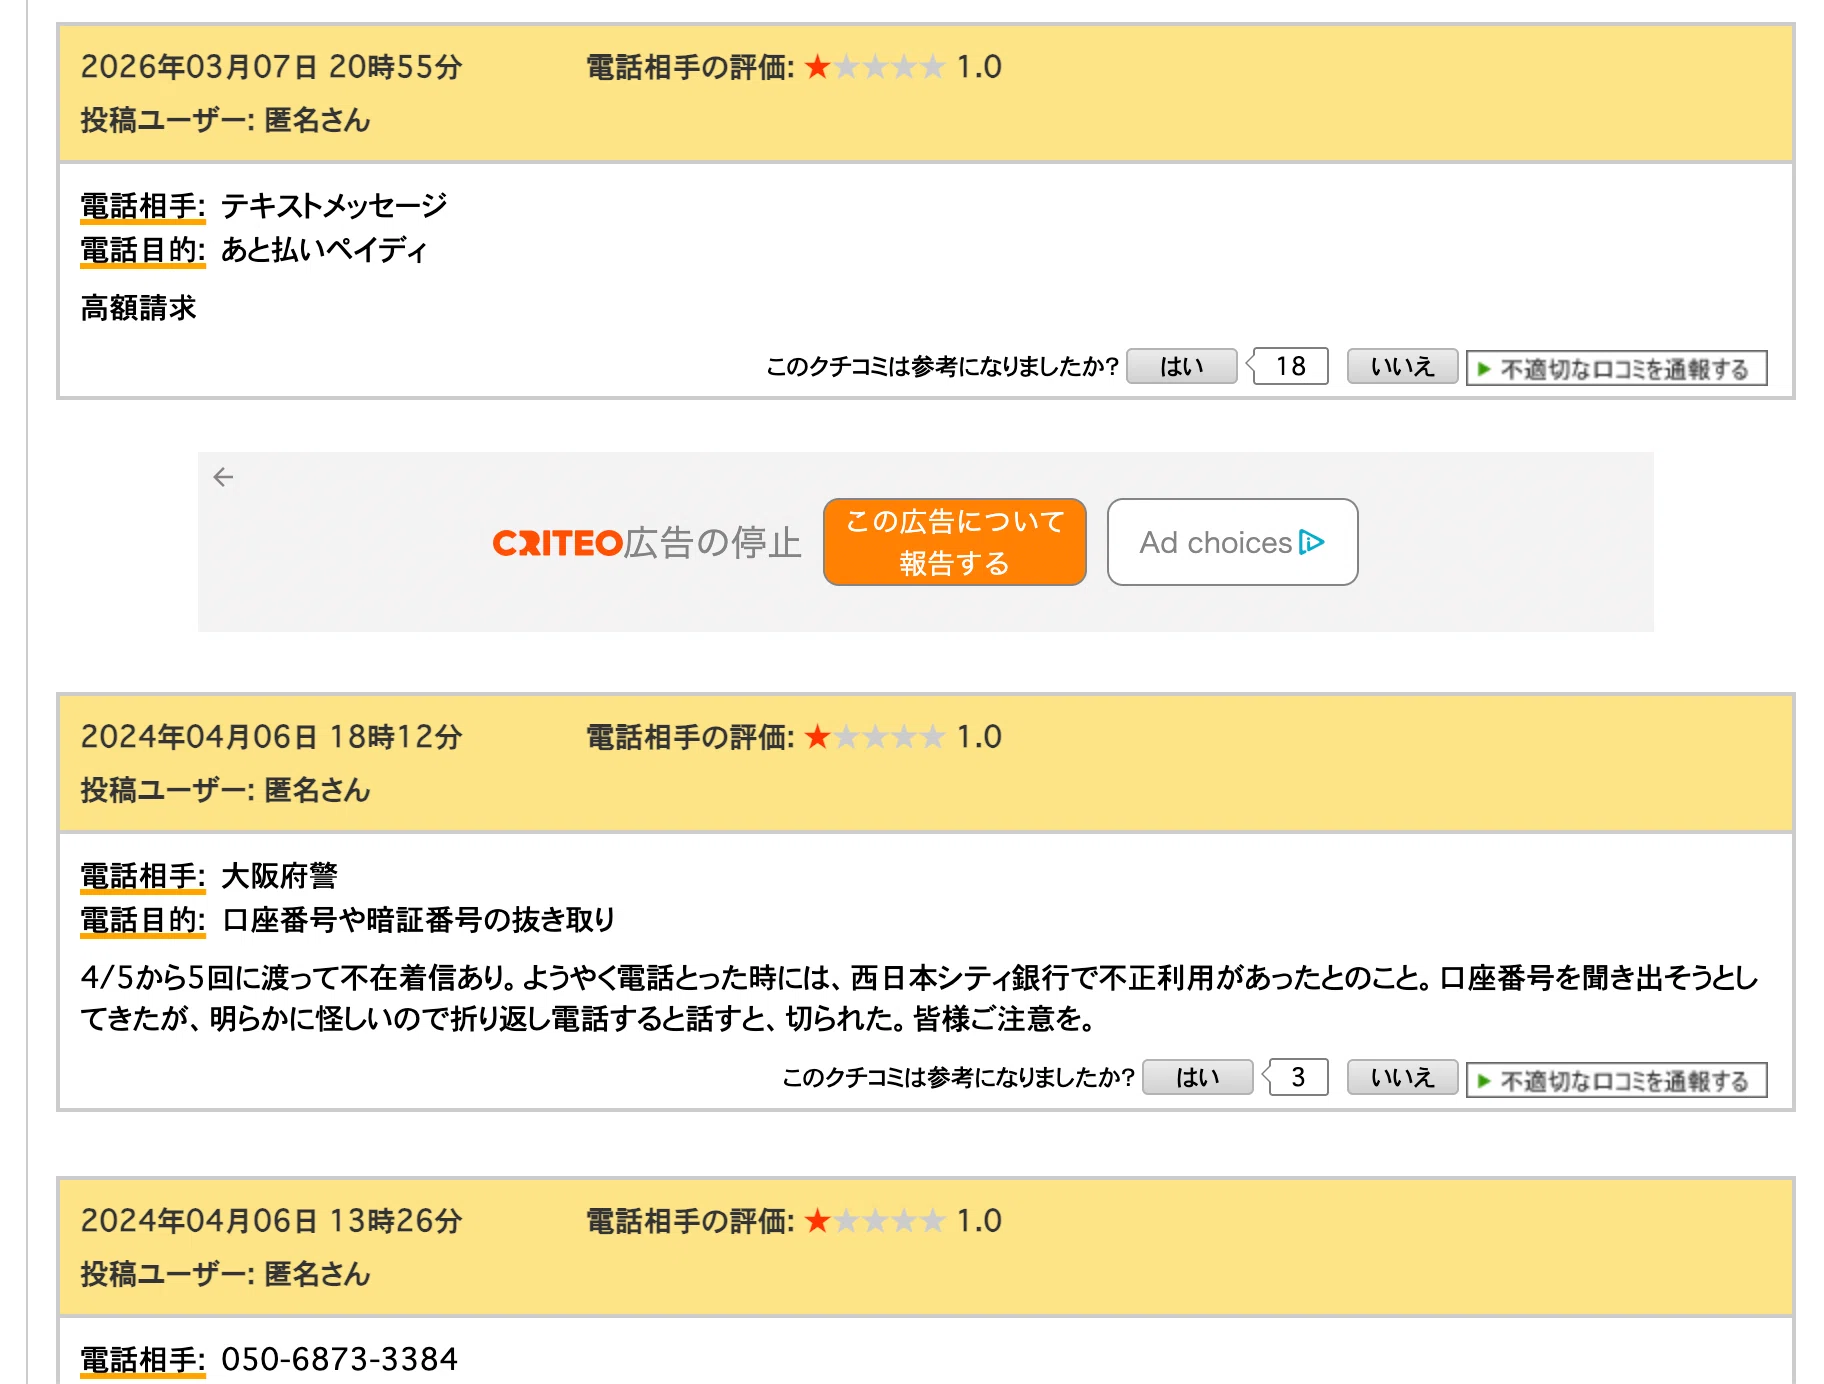Click はい on the 大阪府警 review
Screen dimensions: 1824x1384
[1198, 1078]
